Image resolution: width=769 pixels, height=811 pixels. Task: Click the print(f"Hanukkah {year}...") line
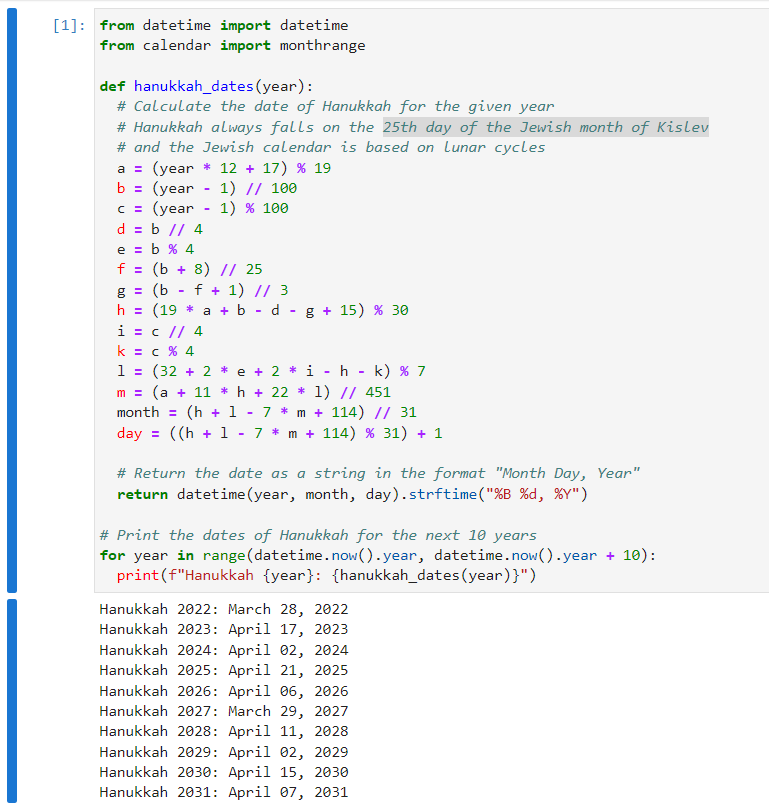(x=327, y=576)
